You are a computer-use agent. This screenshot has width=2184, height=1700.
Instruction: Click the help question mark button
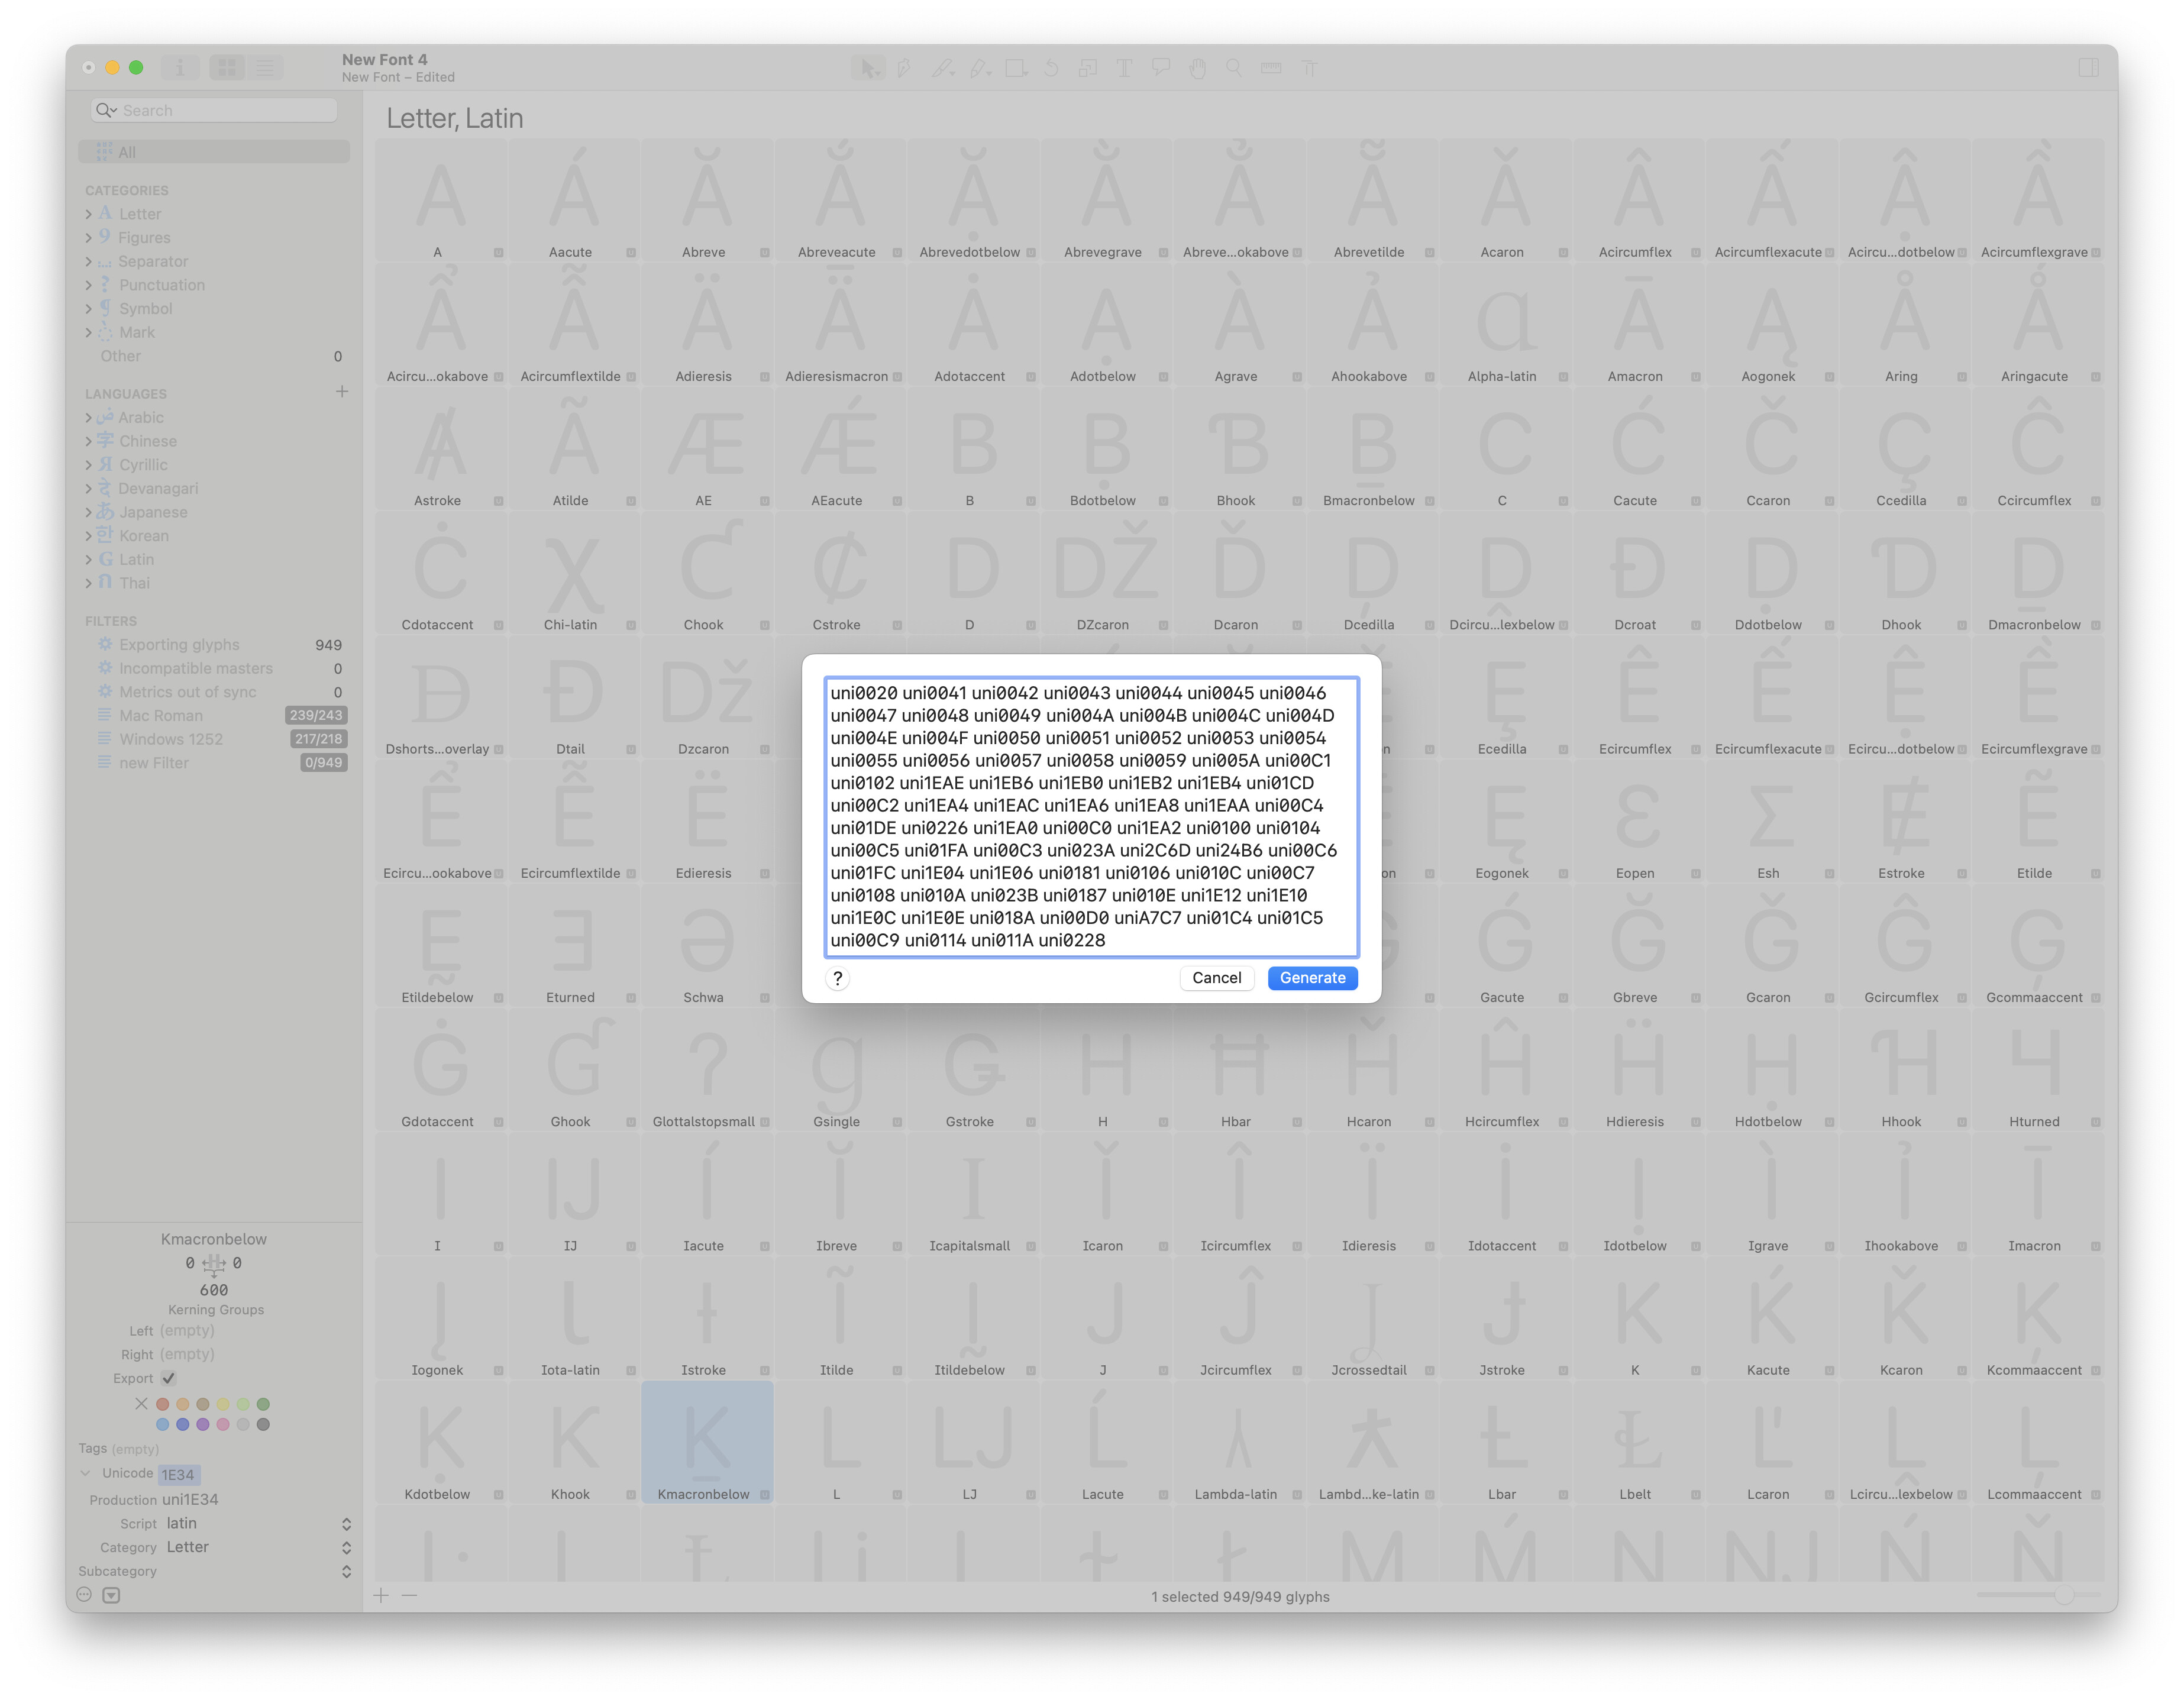coord(838,978)
